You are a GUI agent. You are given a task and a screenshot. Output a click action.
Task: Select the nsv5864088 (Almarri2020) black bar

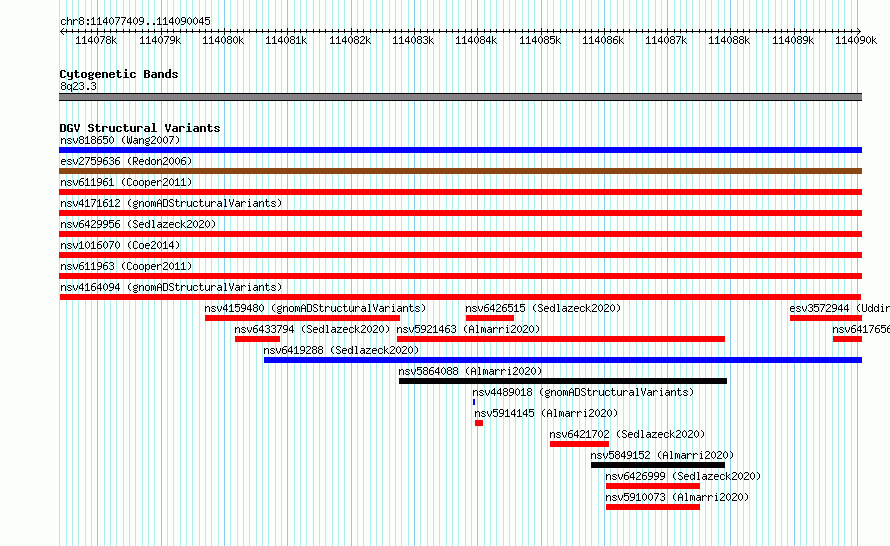(x=563, y=381)
